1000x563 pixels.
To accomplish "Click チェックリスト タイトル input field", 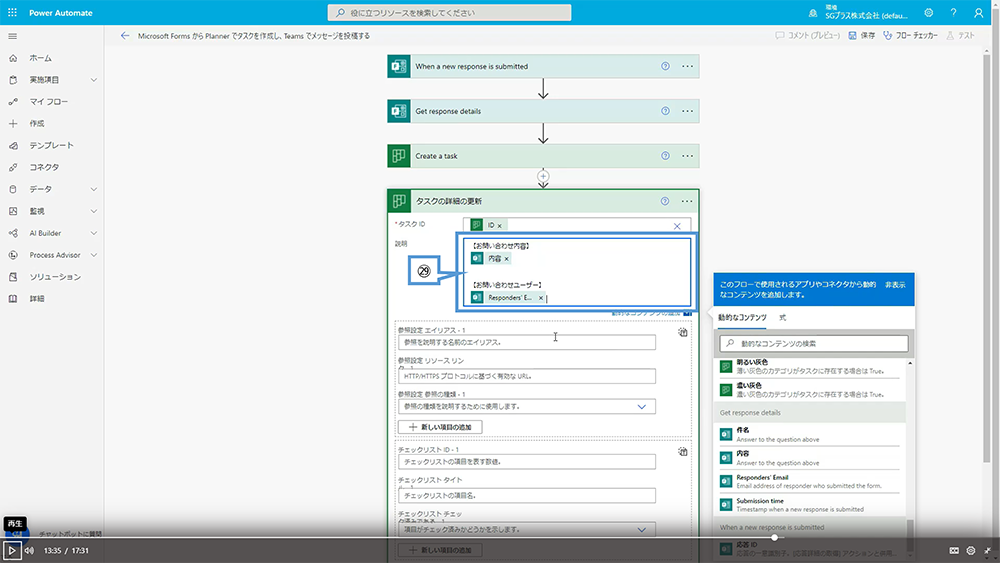I will point(527,495).
